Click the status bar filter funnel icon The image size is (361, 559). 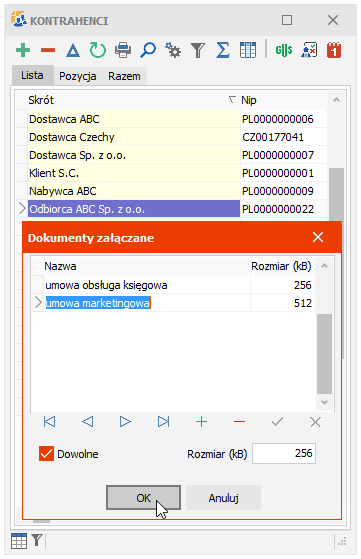point(37,540)
